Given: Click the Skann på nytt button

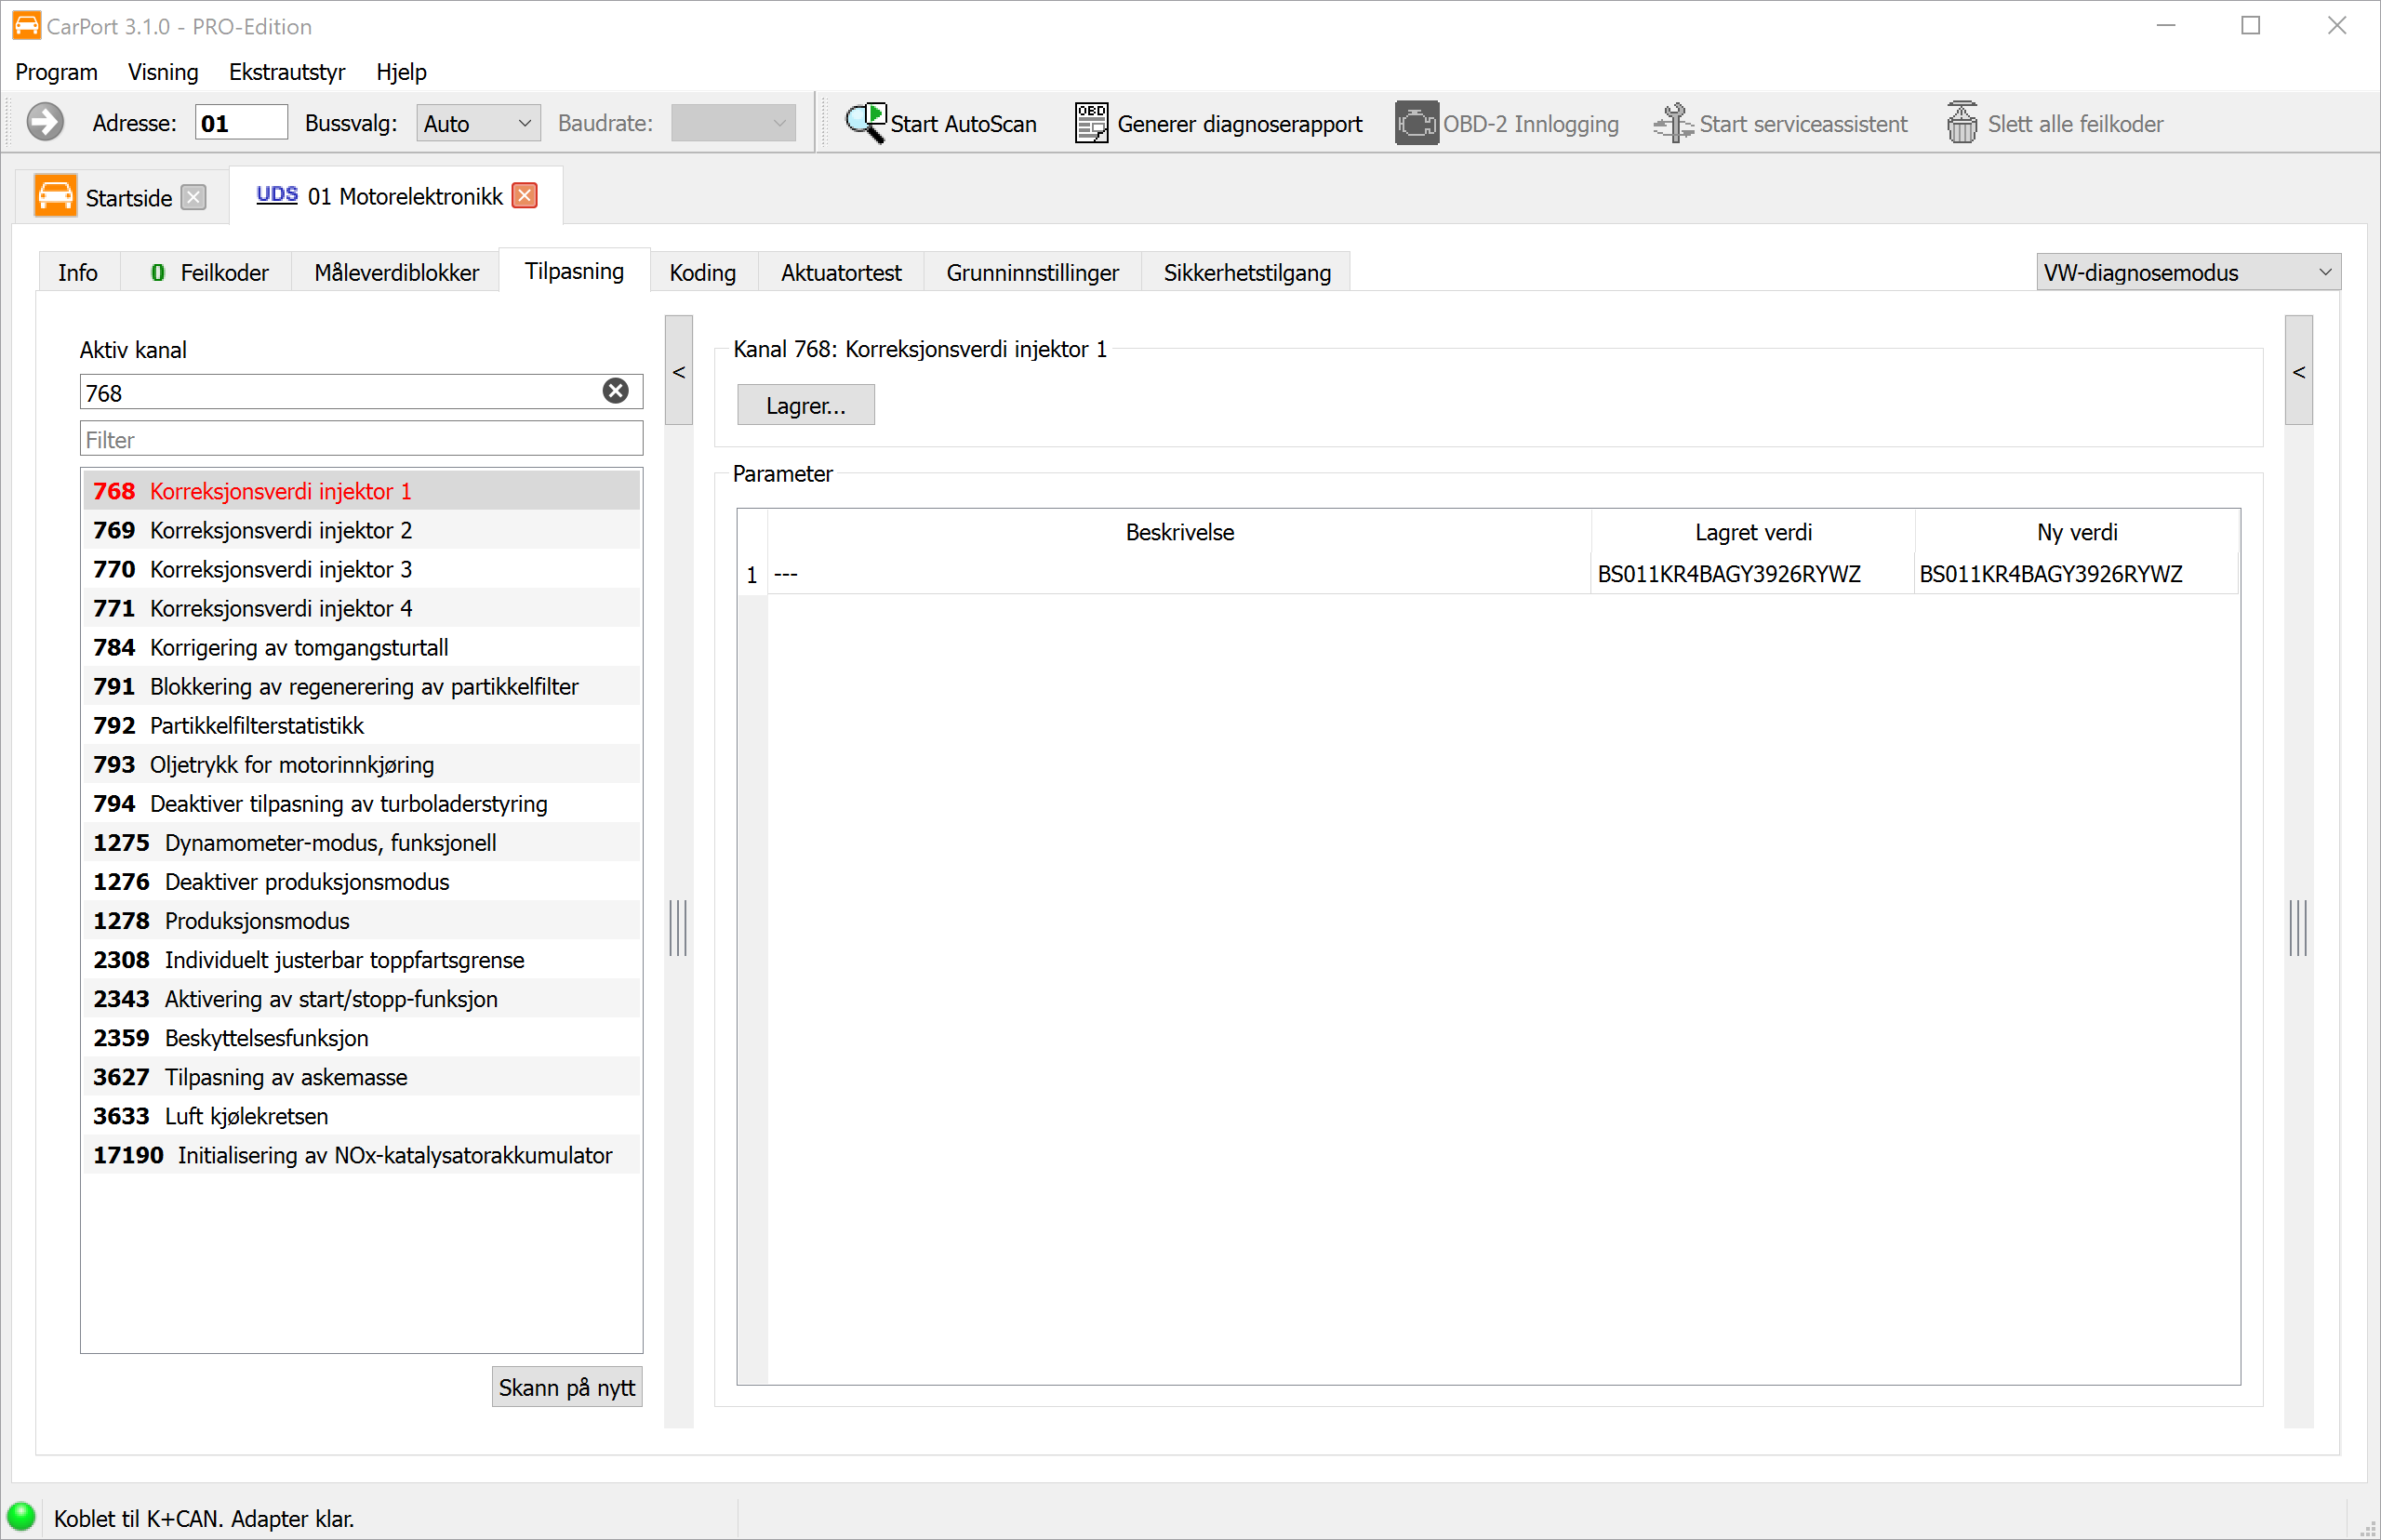Looking at the screenshot, I should (x=567, y=1387).
